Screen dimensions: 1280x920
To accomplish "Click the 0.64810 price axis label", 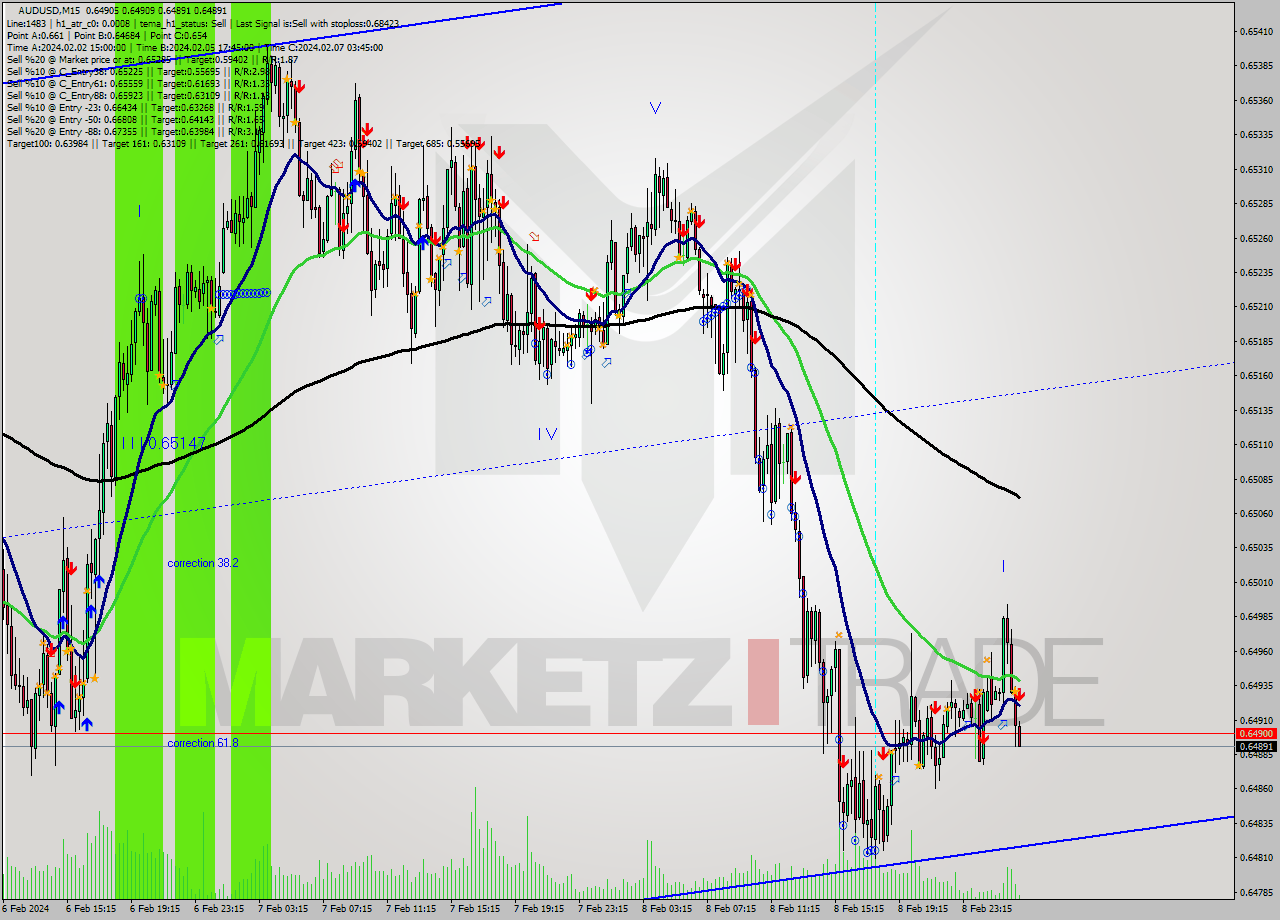I will pyautogui.click(x=1257, y=857).
